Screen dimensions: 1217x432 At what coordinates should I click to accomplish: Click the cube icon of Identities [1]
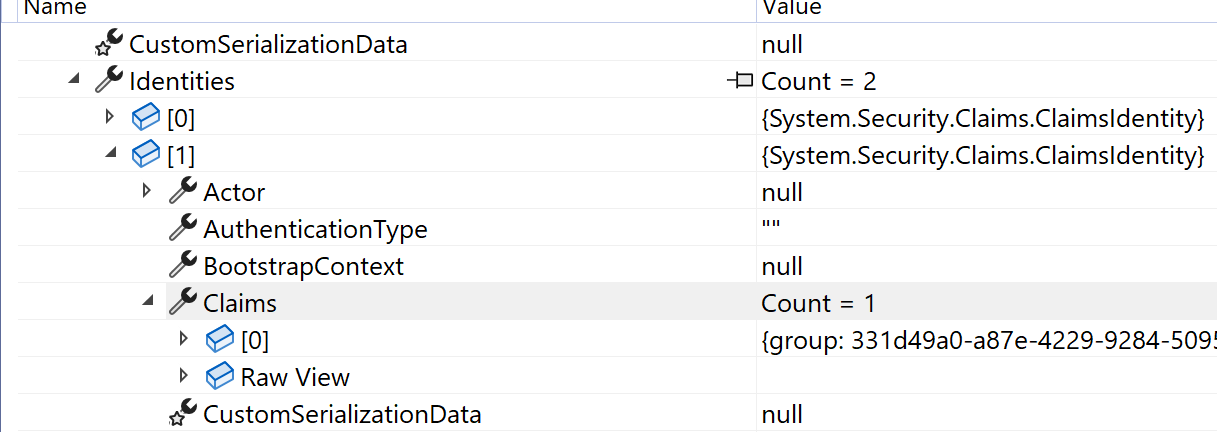[146, 155]
